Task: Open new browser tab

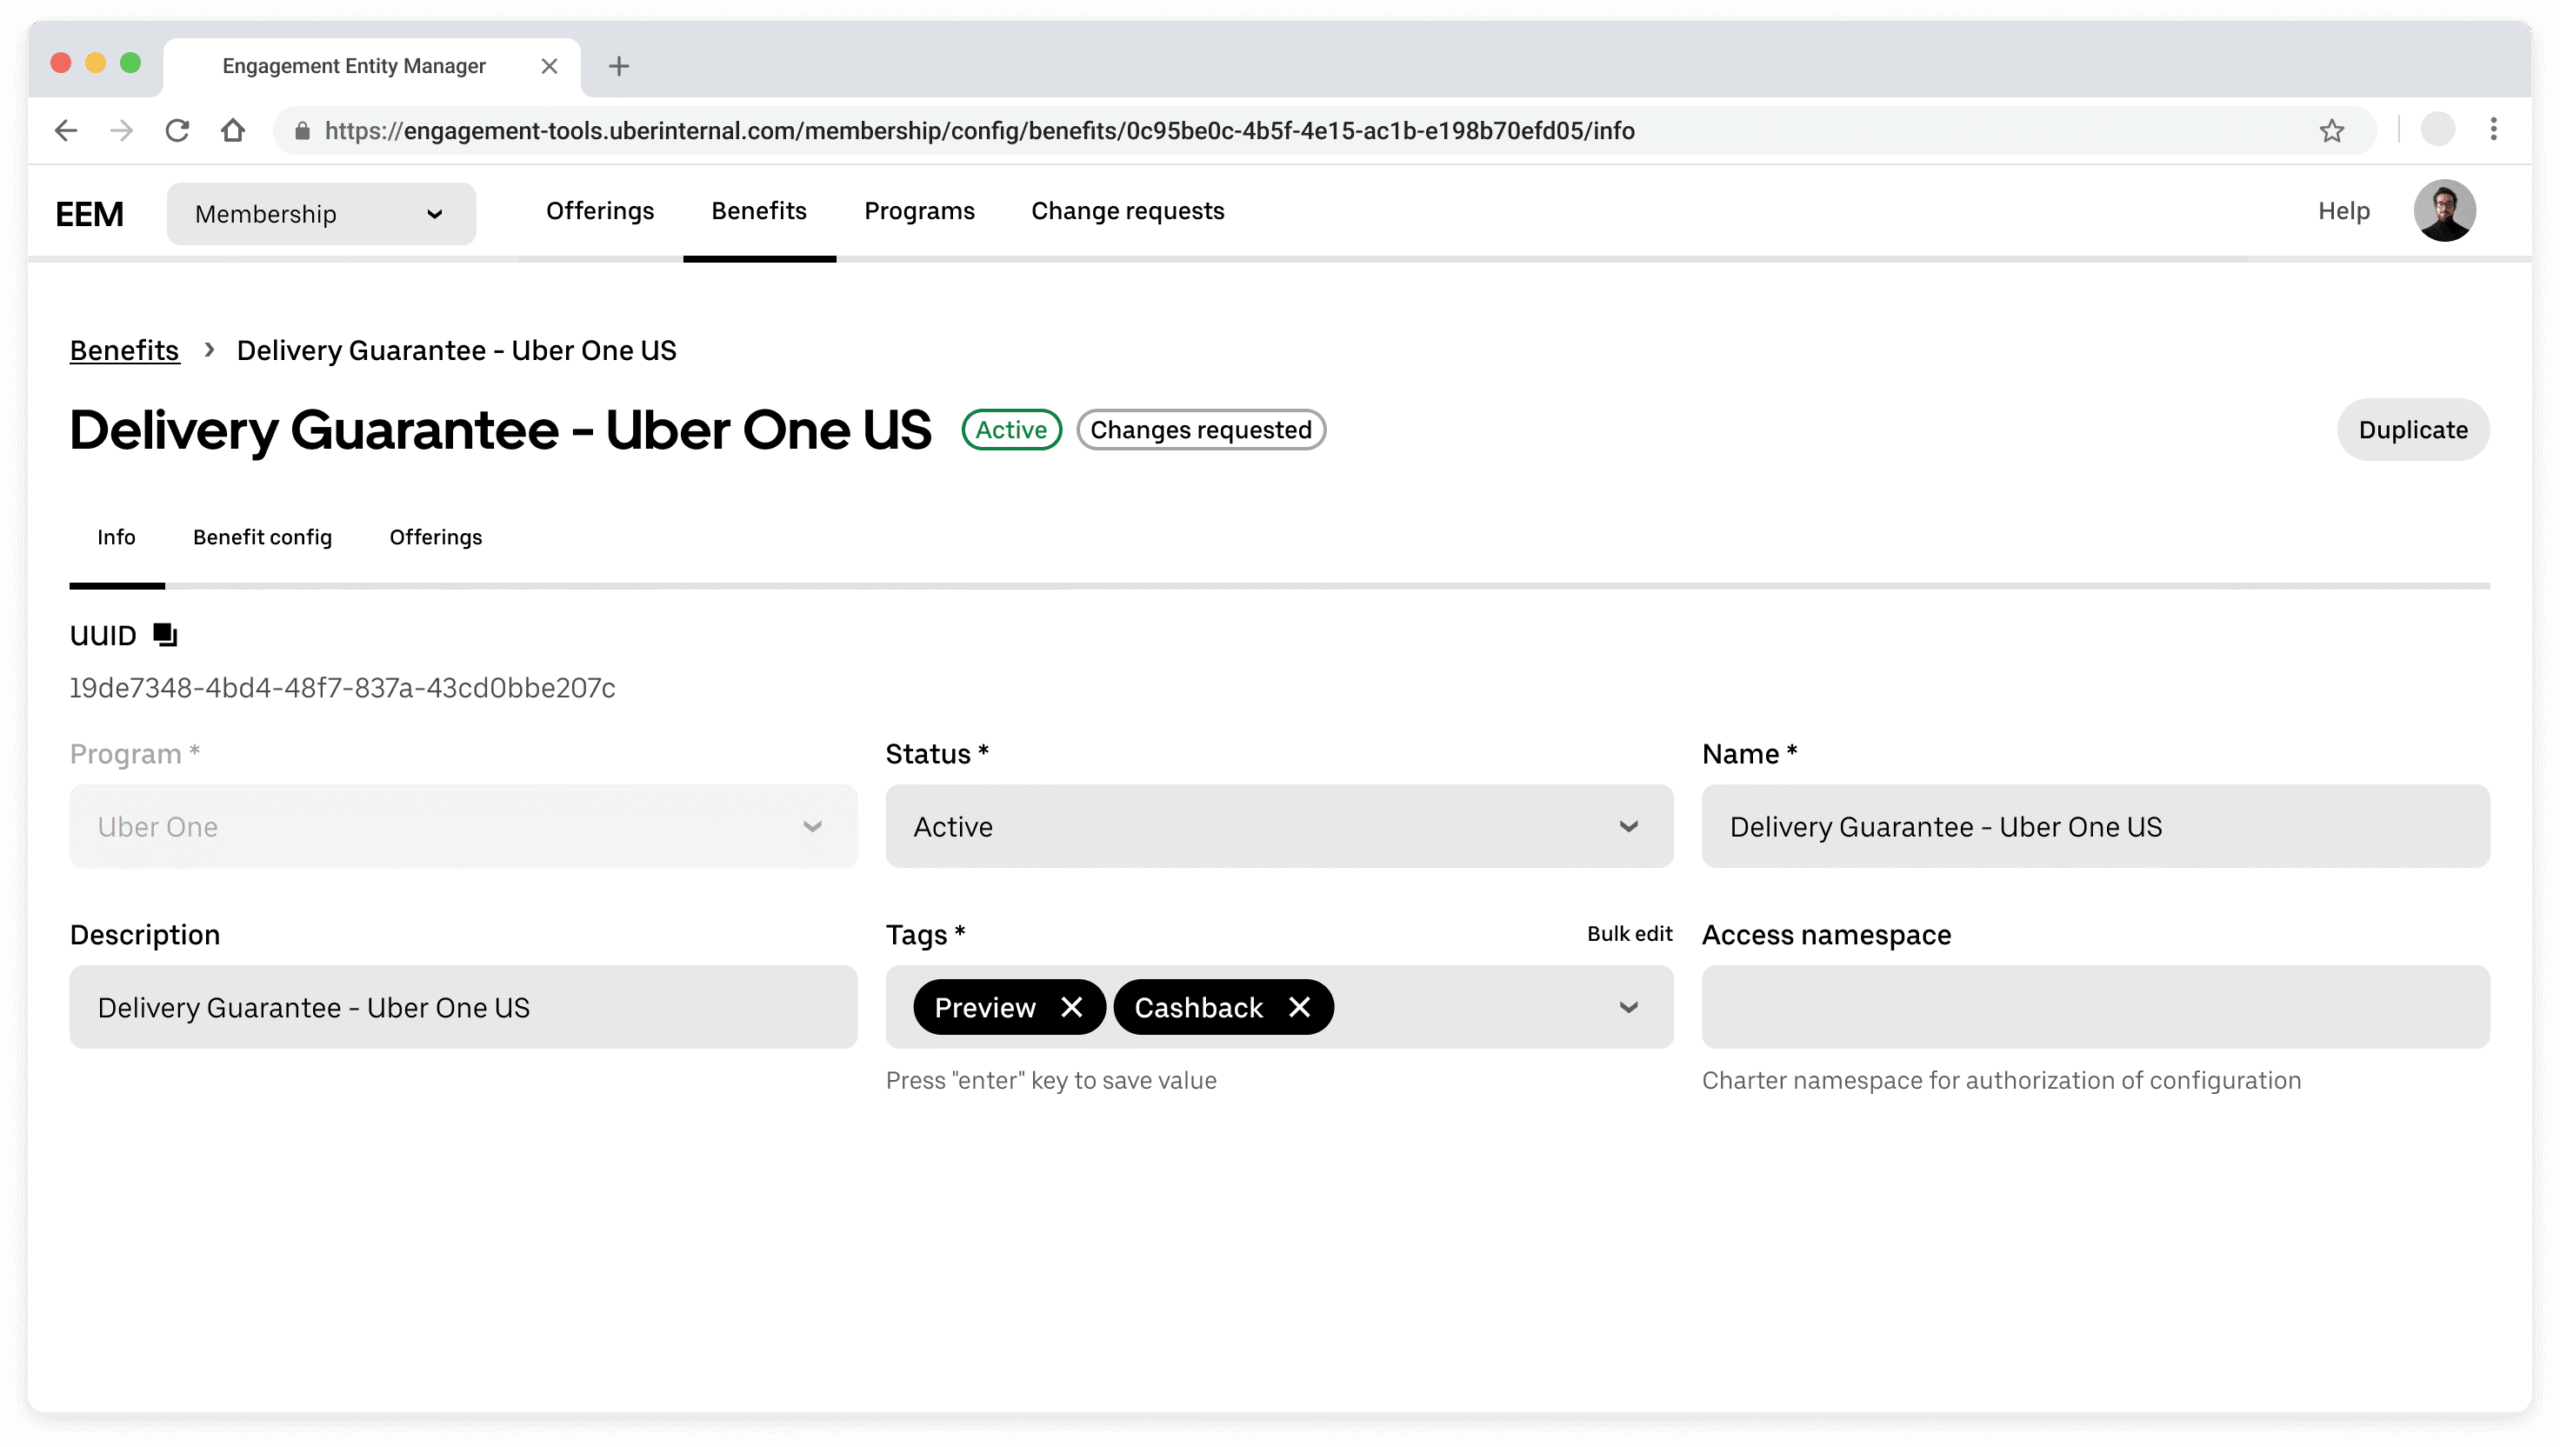Action: tap(619, 66)
